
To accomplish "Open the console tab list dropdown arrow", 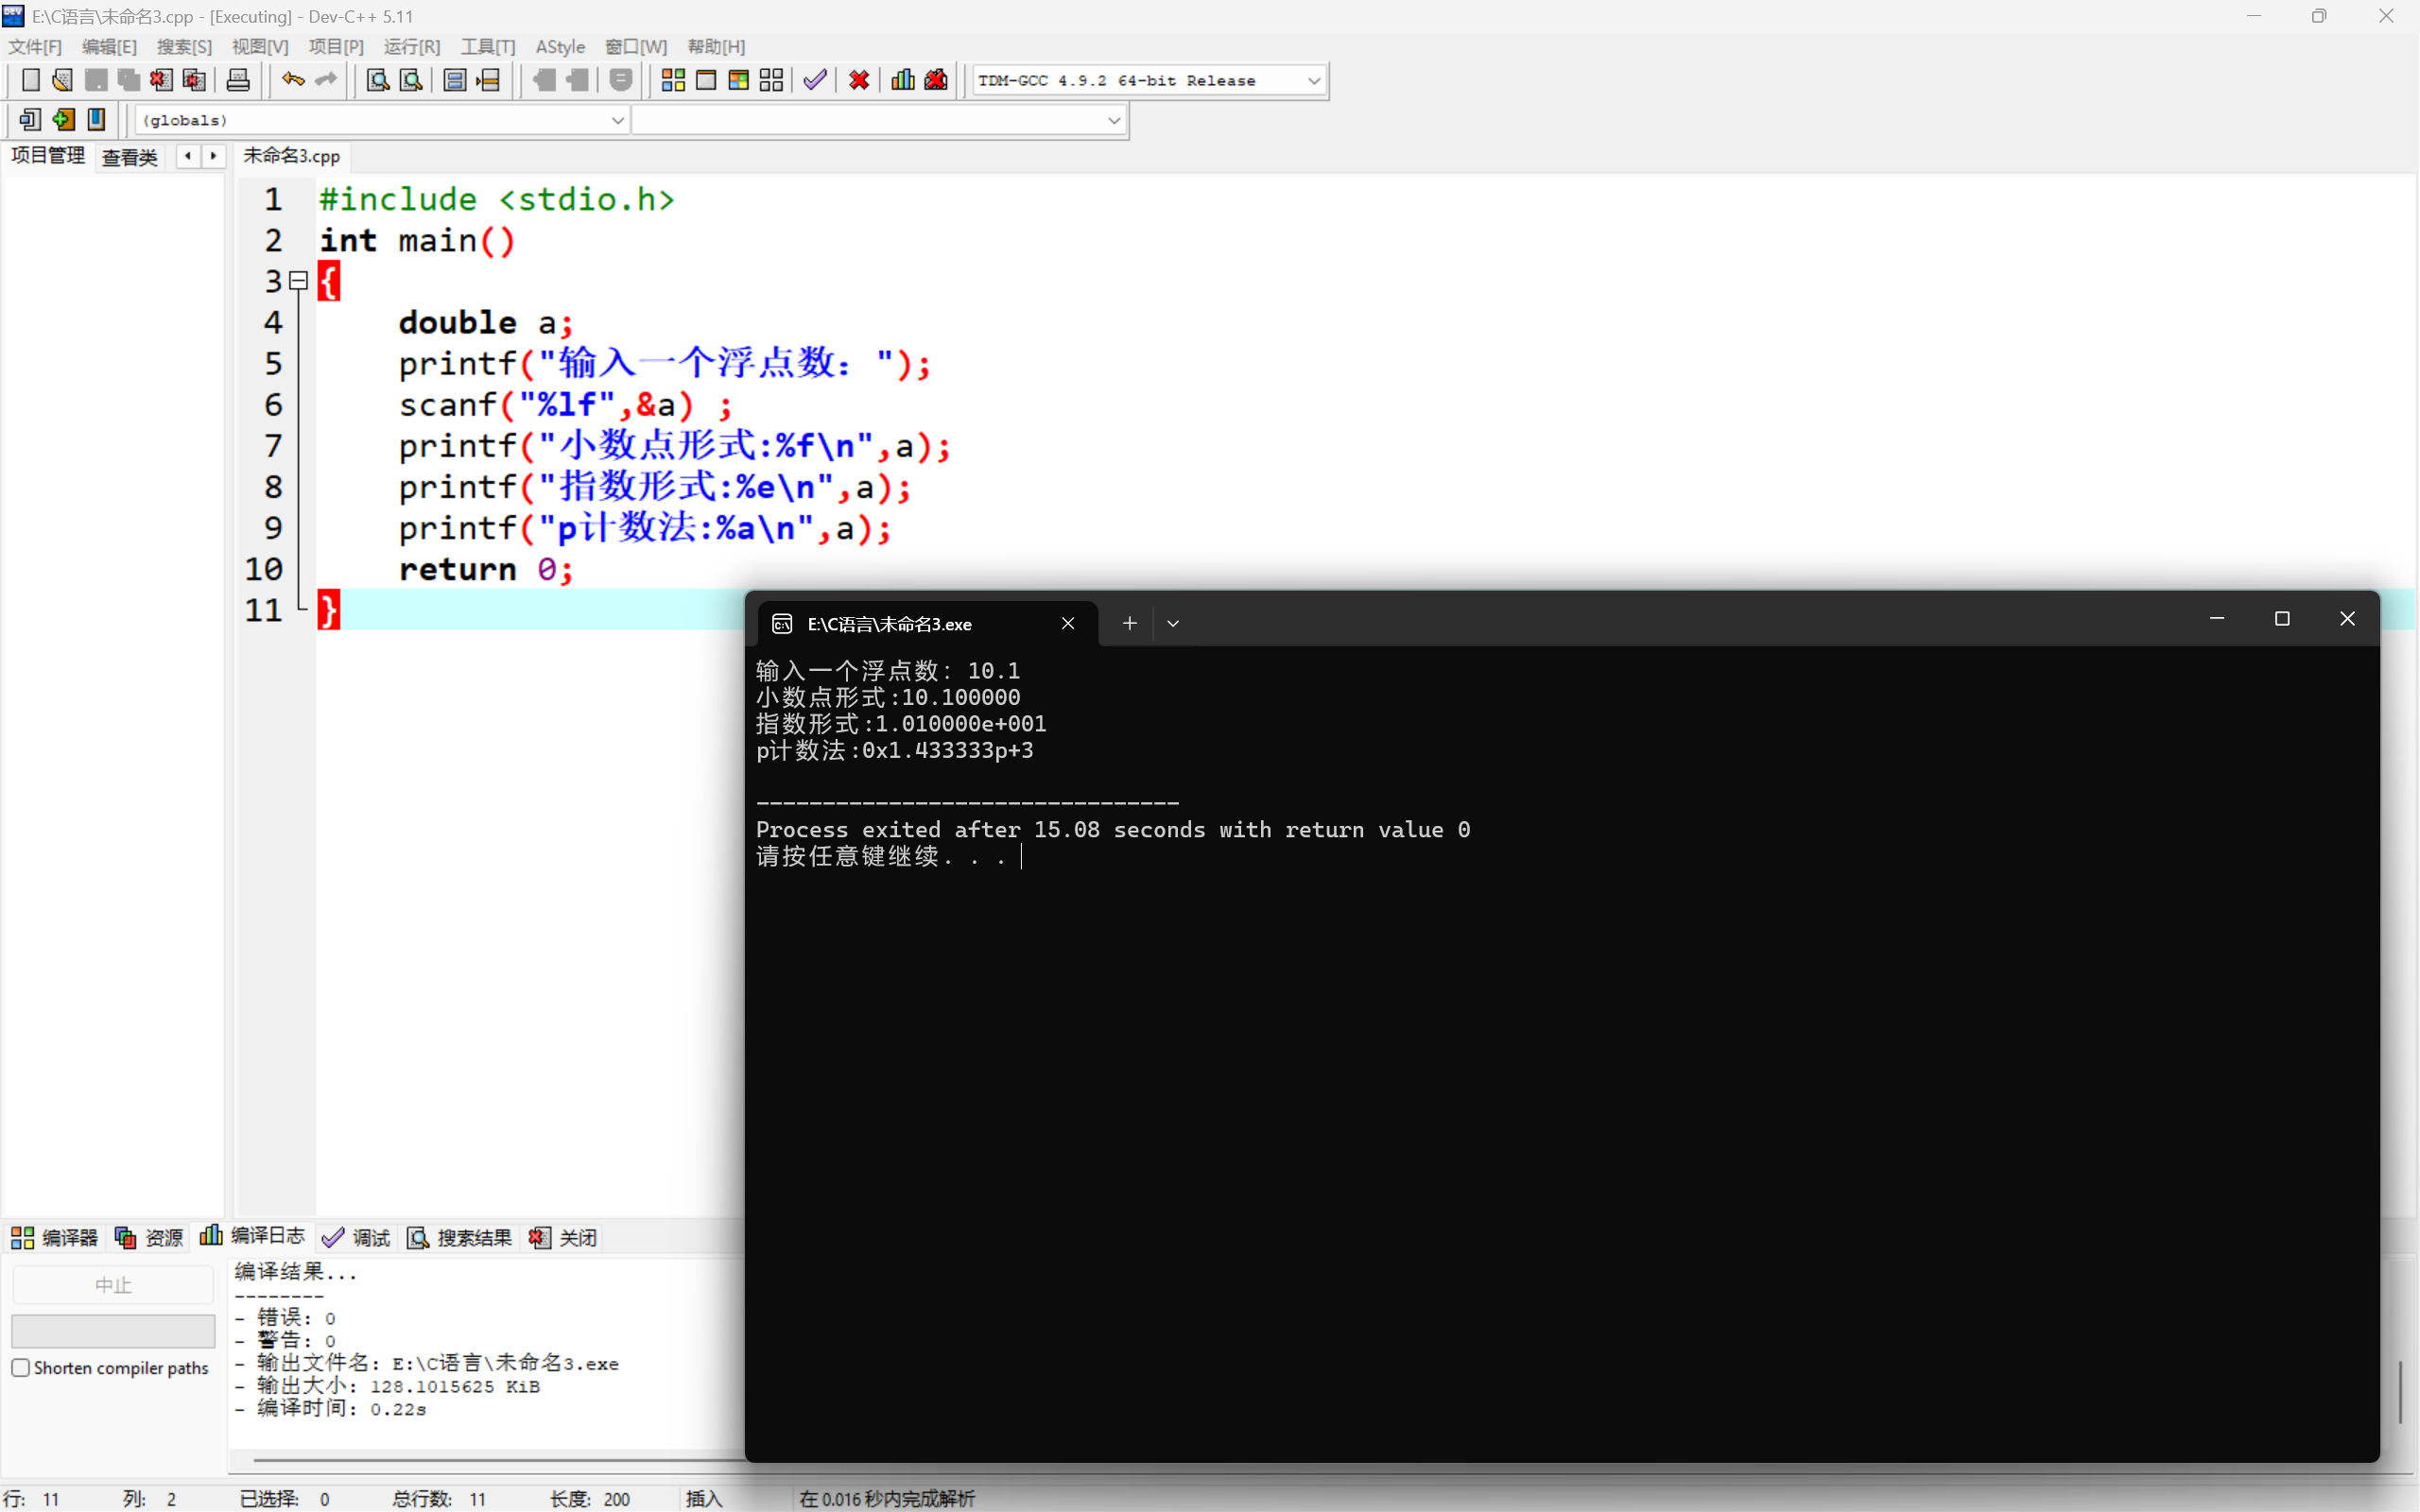I will (1173, 623).
